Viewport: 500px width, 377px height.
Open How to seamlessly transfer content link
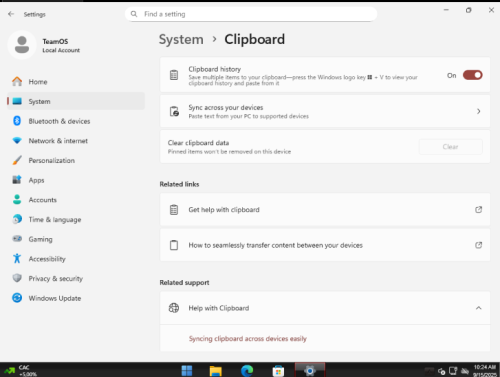(x=325, y=245)
